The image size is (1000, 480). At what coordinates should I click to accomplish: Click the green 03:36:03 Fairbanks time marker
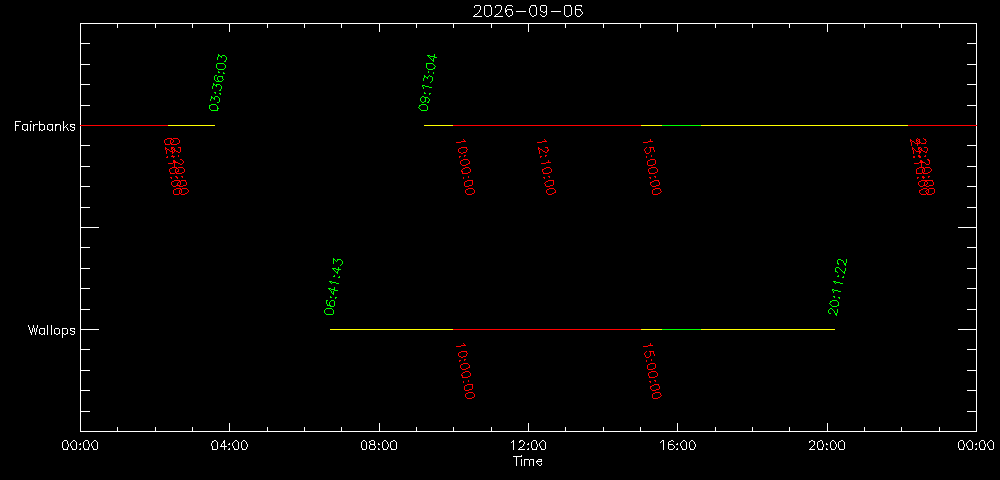(x=218, y=83)
